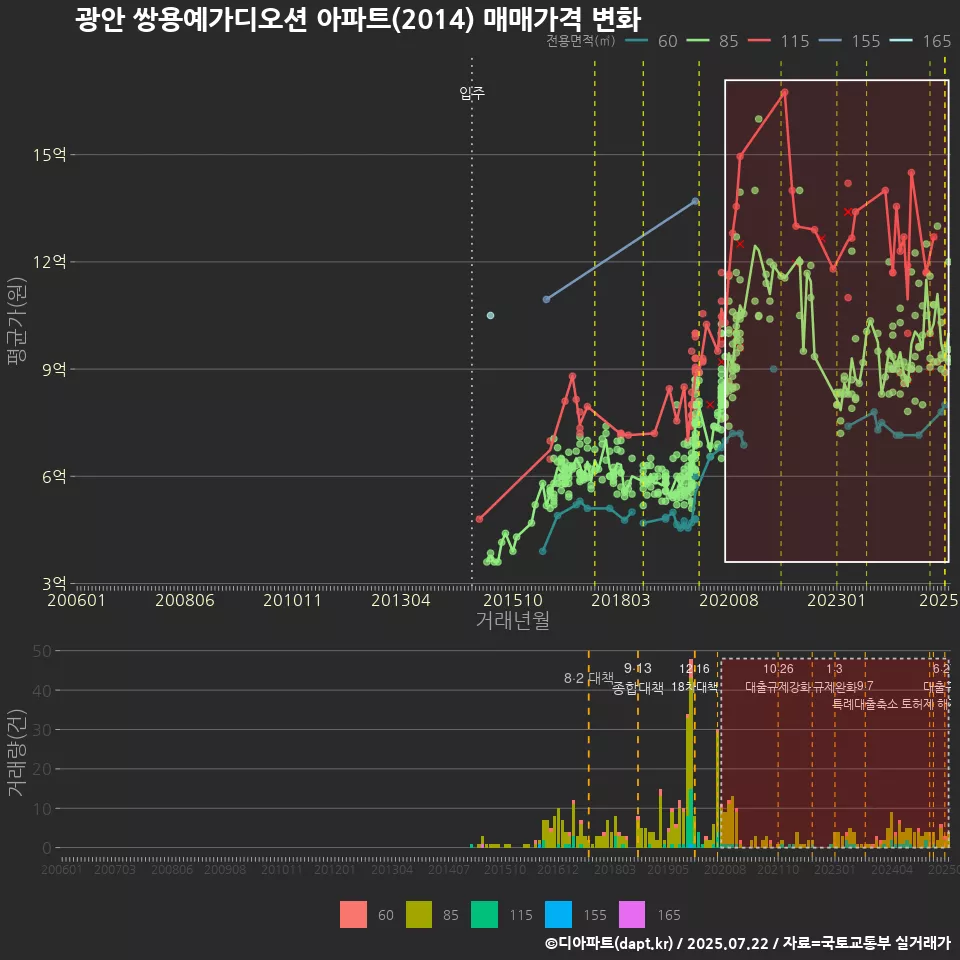The height and width of the screenshot is (960, 960).
Task: Click 202008 on the price chart's date axis
Action: pos(729,600)
